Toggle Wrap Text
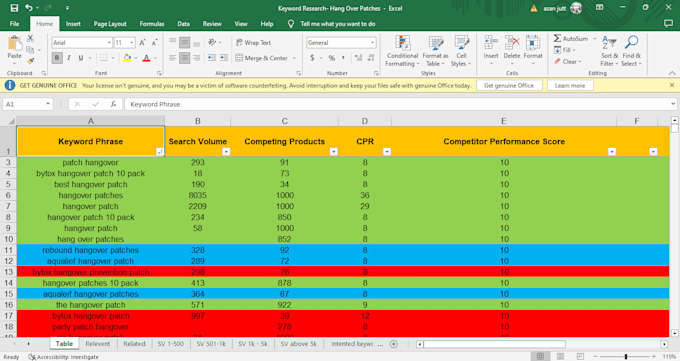 pyautogui.click(x=253, y=43)
